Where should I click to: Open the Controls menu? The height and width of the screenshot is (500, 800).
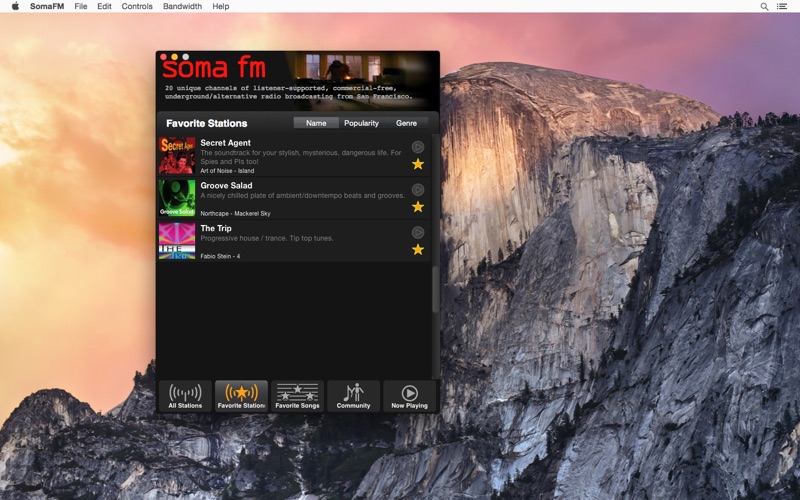pyautogui.click(x=137, y=6)
